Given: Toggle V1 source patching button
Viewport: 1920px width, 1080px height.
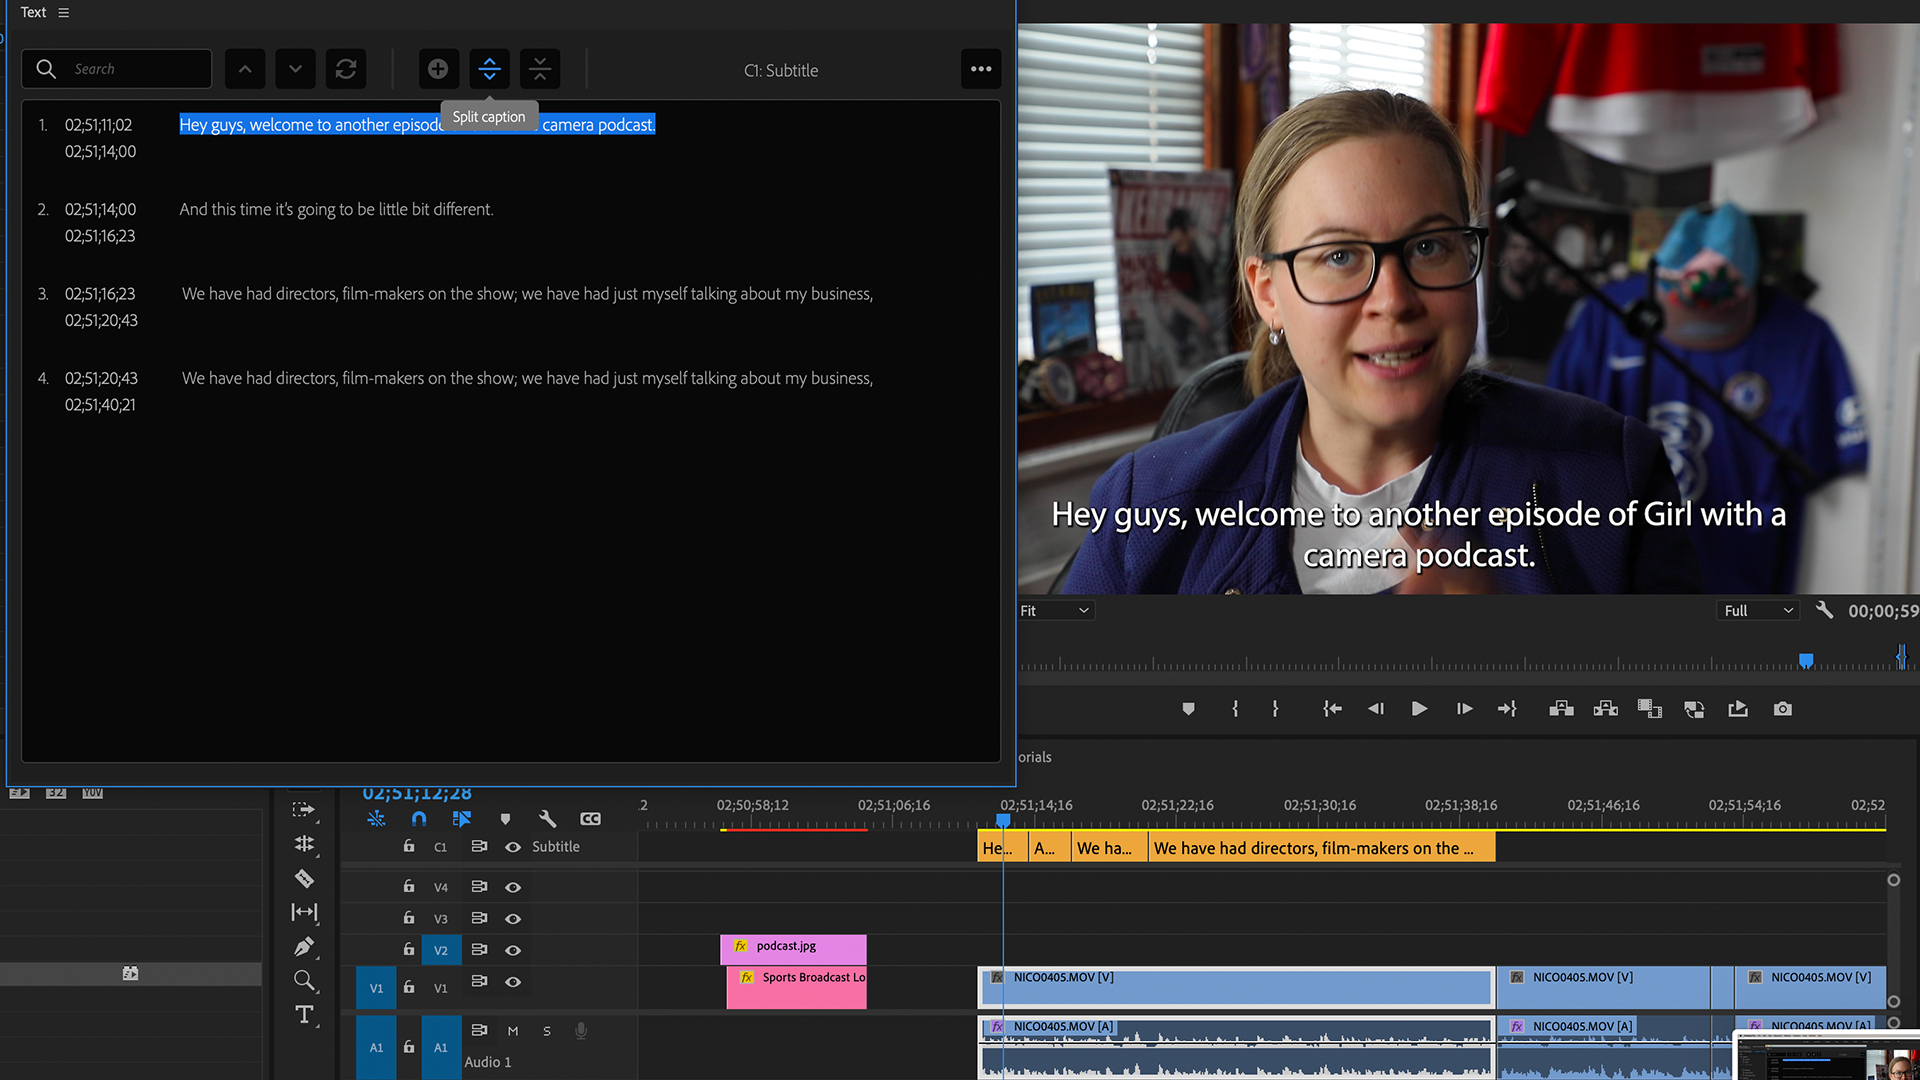Looking at the screenshot, I should point(376,988).
